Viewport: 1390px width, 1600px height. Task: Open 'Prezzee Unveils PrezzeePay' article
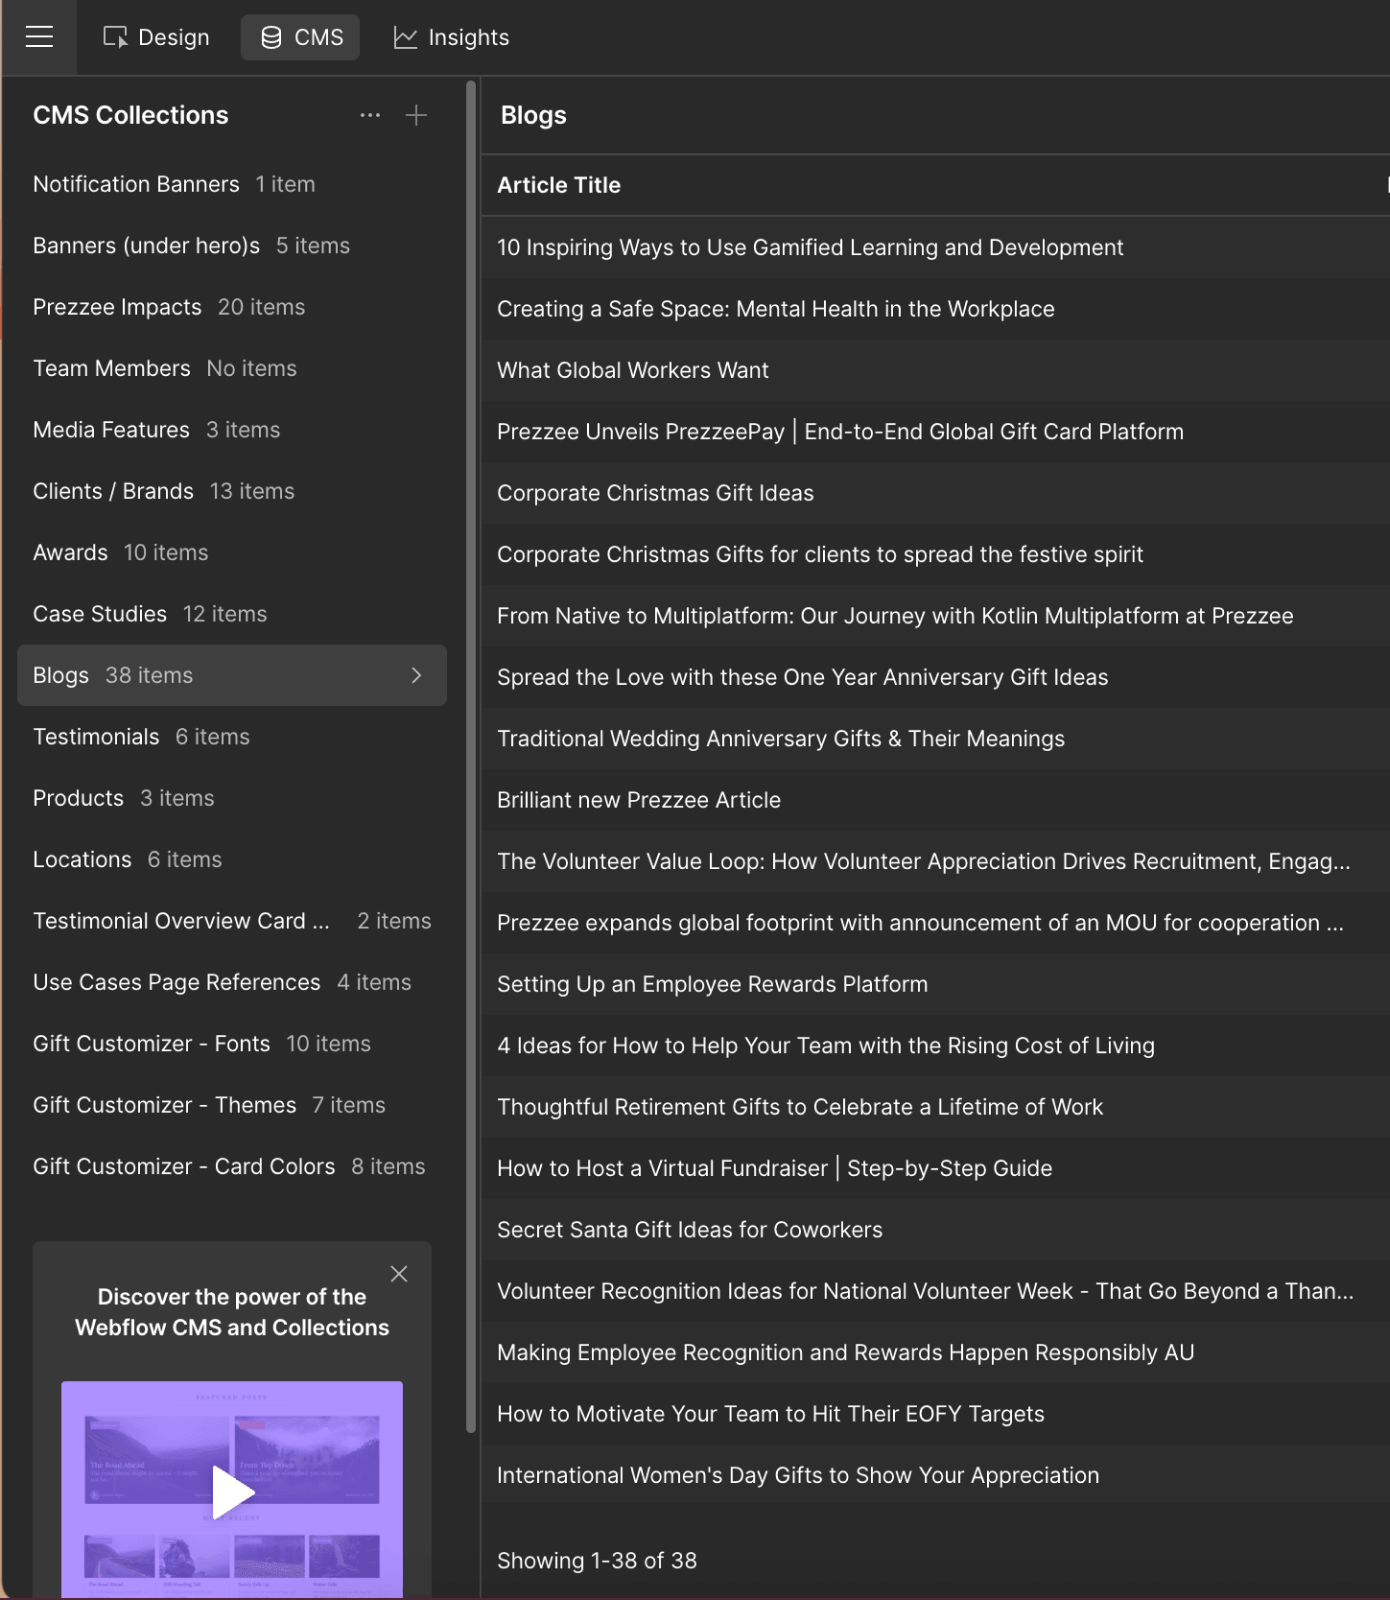936,432
